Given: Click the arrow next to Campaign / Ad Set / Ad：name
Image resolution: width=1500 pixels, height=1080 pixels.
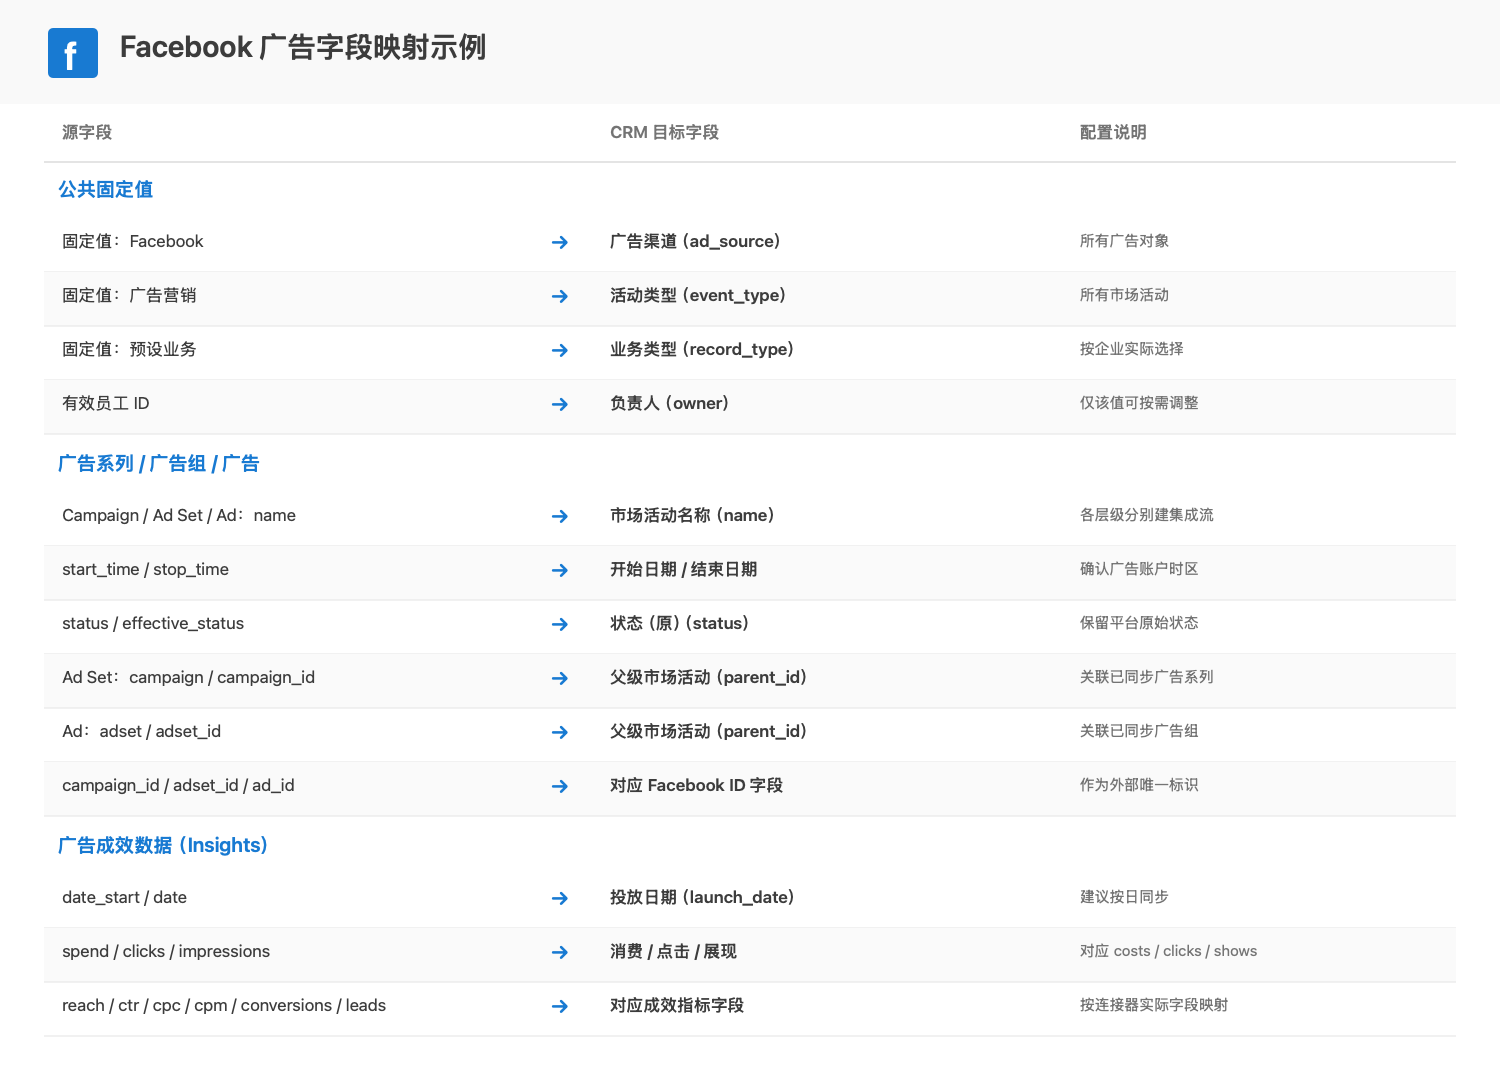Looking at the screenshot, I should point(560,516).
